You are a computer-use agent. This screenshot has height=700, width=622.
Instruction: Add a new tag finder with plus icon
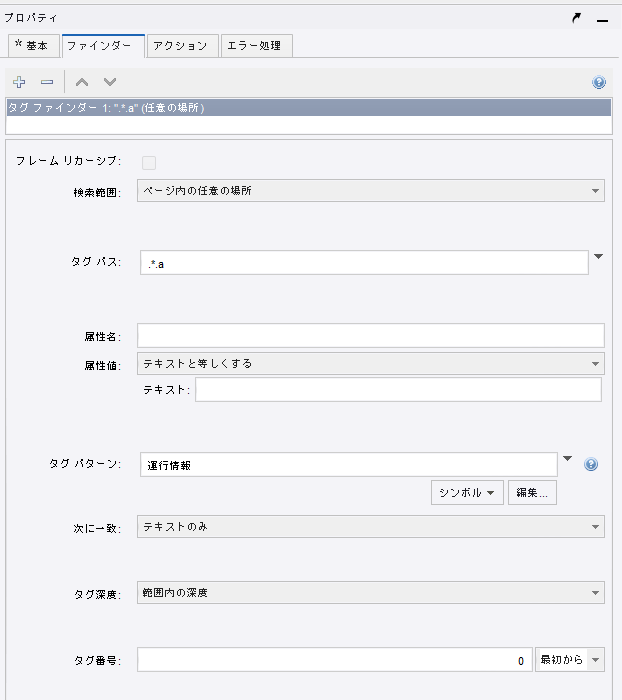(19, 82)
